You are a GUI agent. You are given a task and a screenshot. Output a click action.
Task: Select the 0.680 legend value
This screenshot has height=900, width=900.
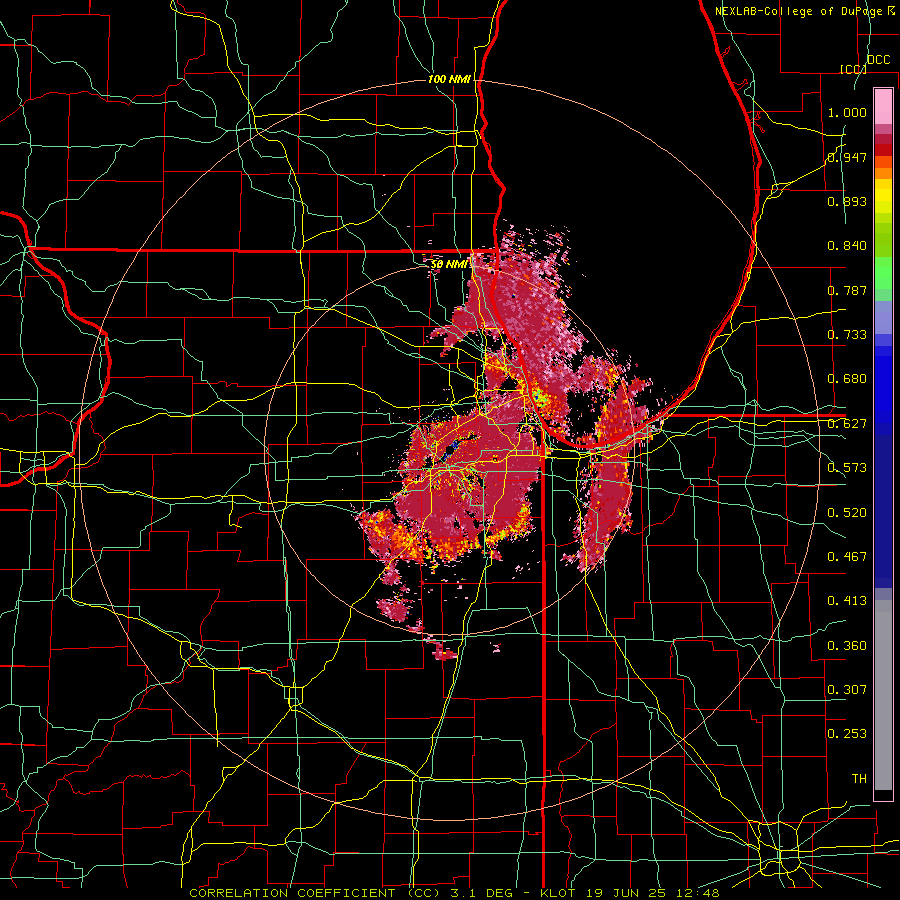847,379
